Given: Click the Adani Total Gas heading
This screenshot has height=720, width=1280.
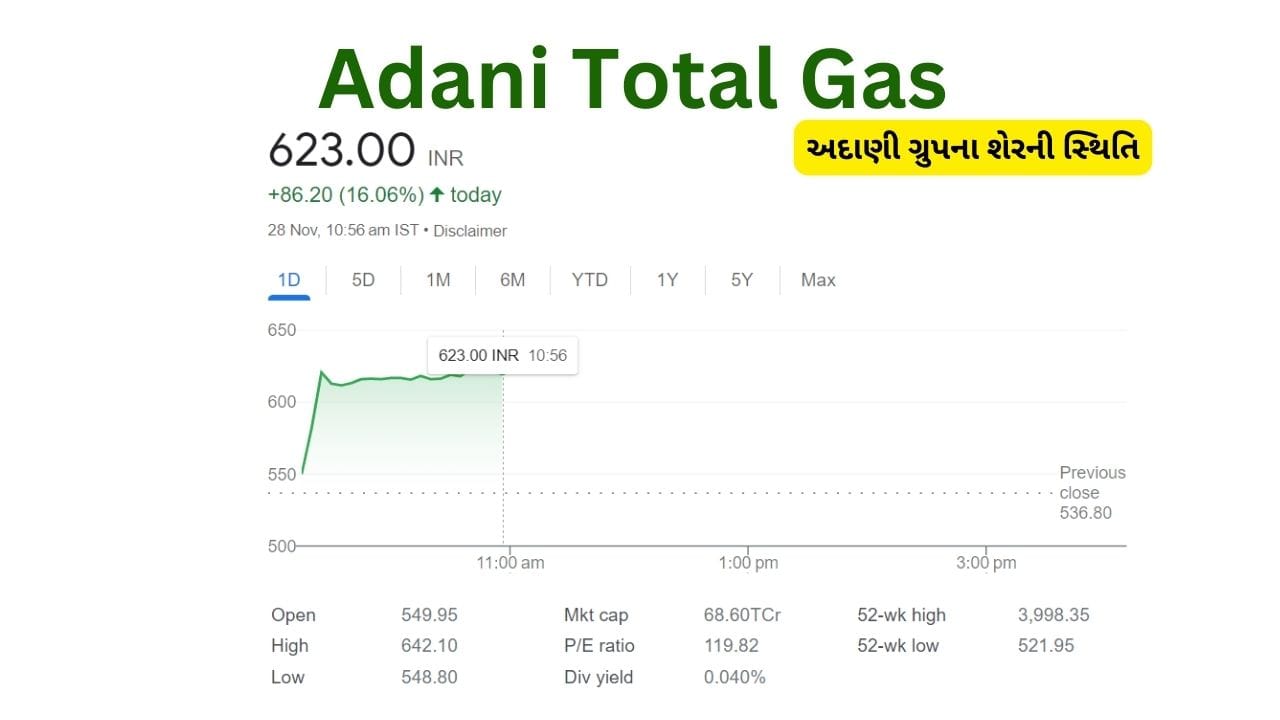Looking at the screenshot, I should click(x=632, y=80).
